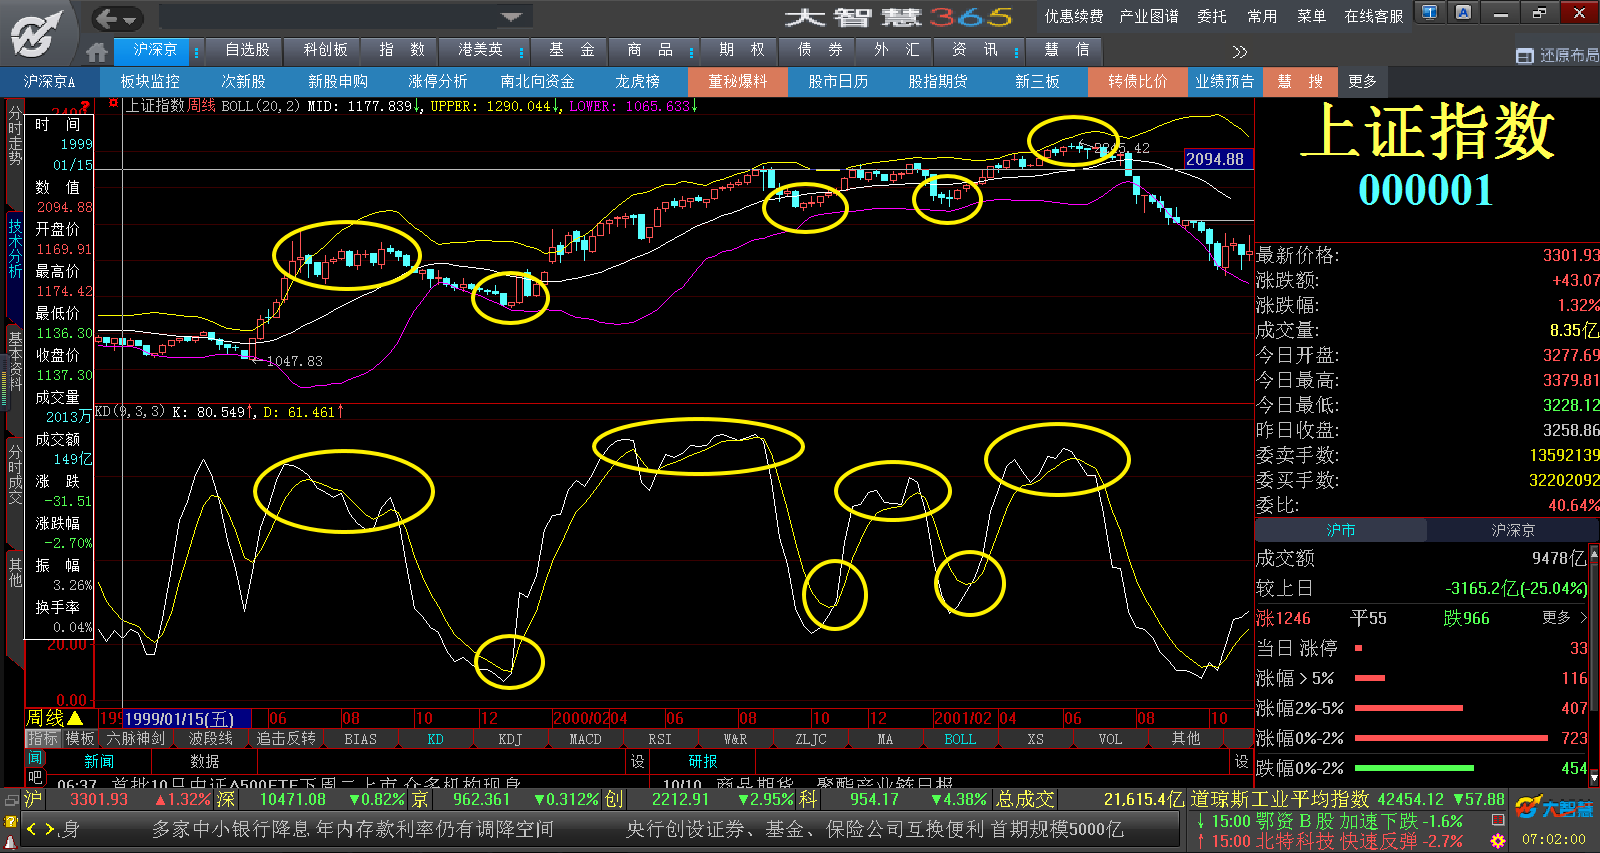Select RSI indicator

(x=660, y=739)
